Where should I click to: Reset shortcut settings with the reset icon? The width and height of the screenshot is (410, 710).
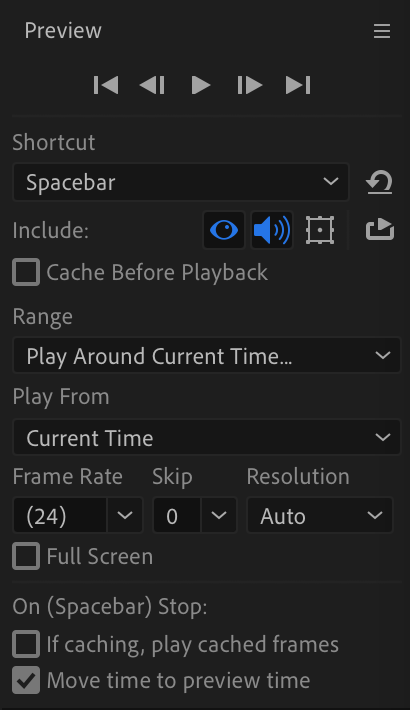[x=379, y=182]
